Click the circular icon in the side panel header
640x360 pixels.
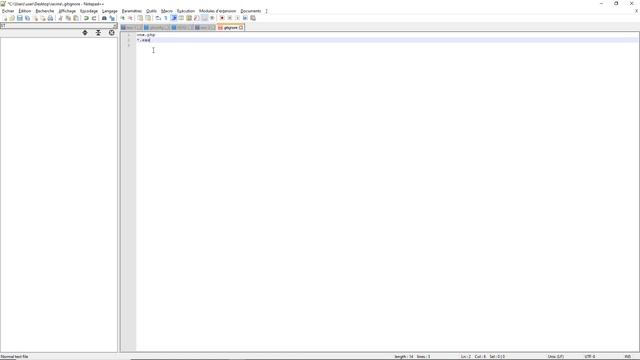tap(111, 33)
